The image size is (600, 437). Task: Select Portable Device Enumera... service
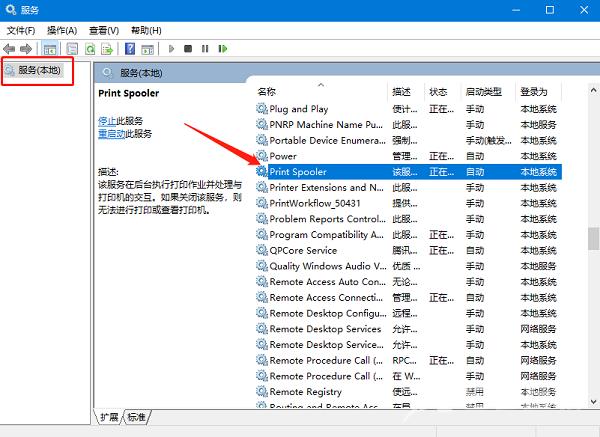point(408,140)
